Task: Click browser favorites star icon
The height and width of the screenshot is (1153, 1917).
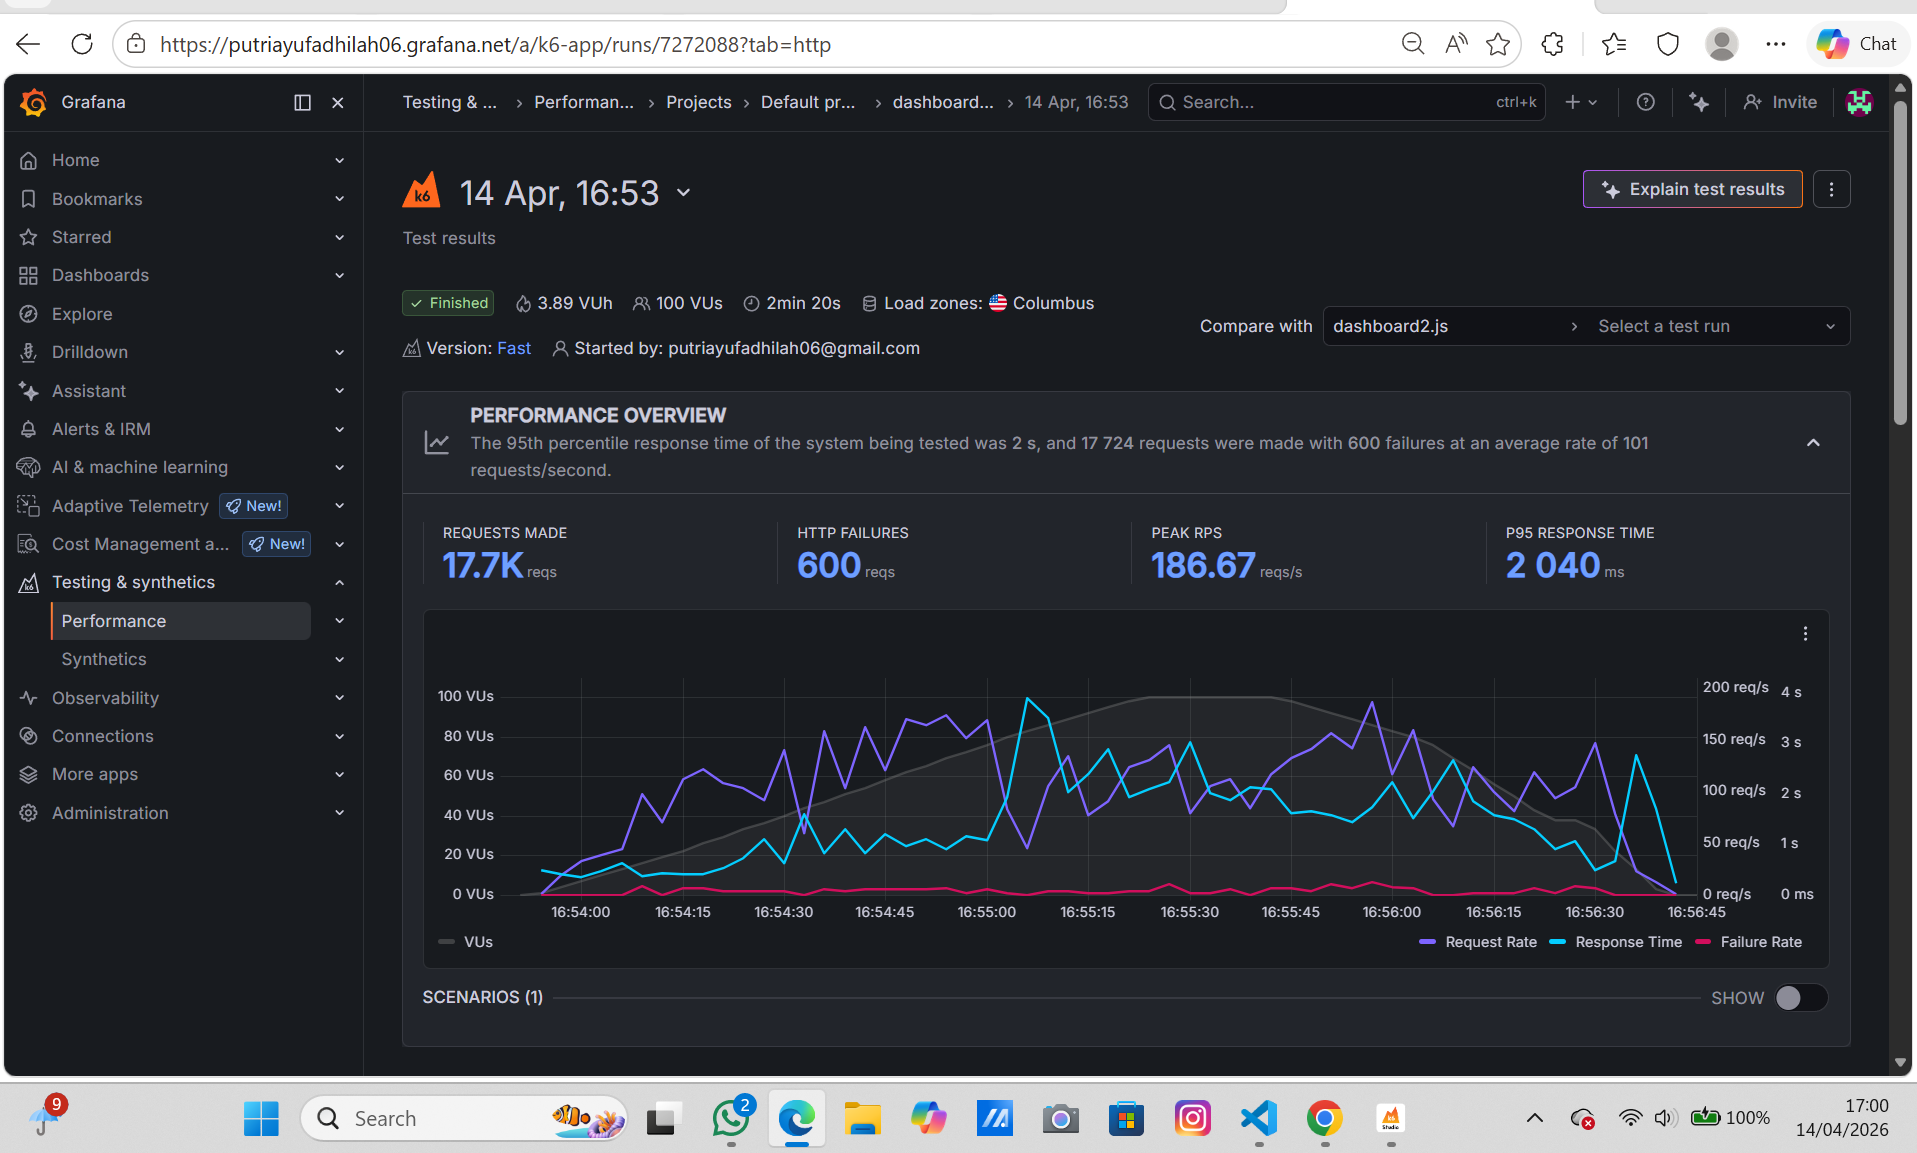Action: click(x=1497, y=44)
